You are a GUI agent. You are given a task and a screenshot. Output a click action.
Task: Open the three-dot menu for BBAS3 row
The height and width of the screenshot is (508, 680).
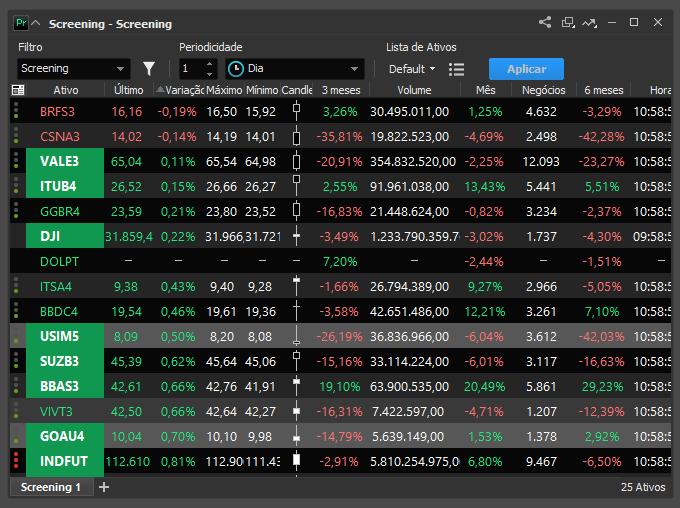16,385
